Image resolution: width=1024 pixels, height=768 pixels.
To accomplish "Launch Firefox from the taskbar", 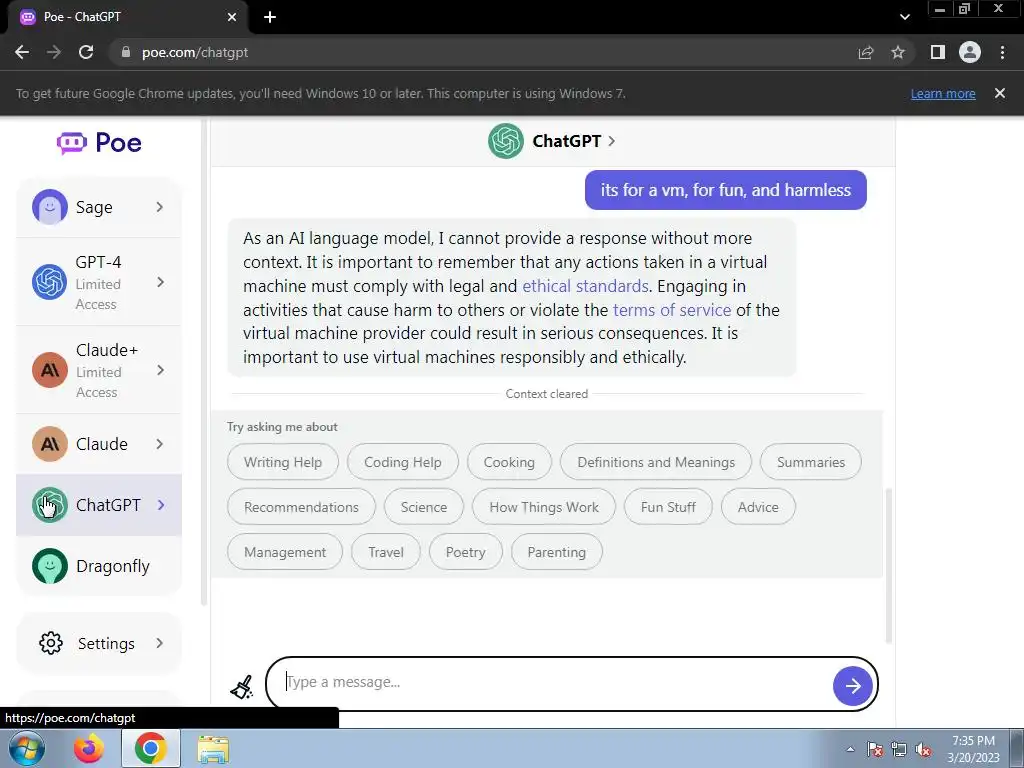I will click(x=88, y=748).
